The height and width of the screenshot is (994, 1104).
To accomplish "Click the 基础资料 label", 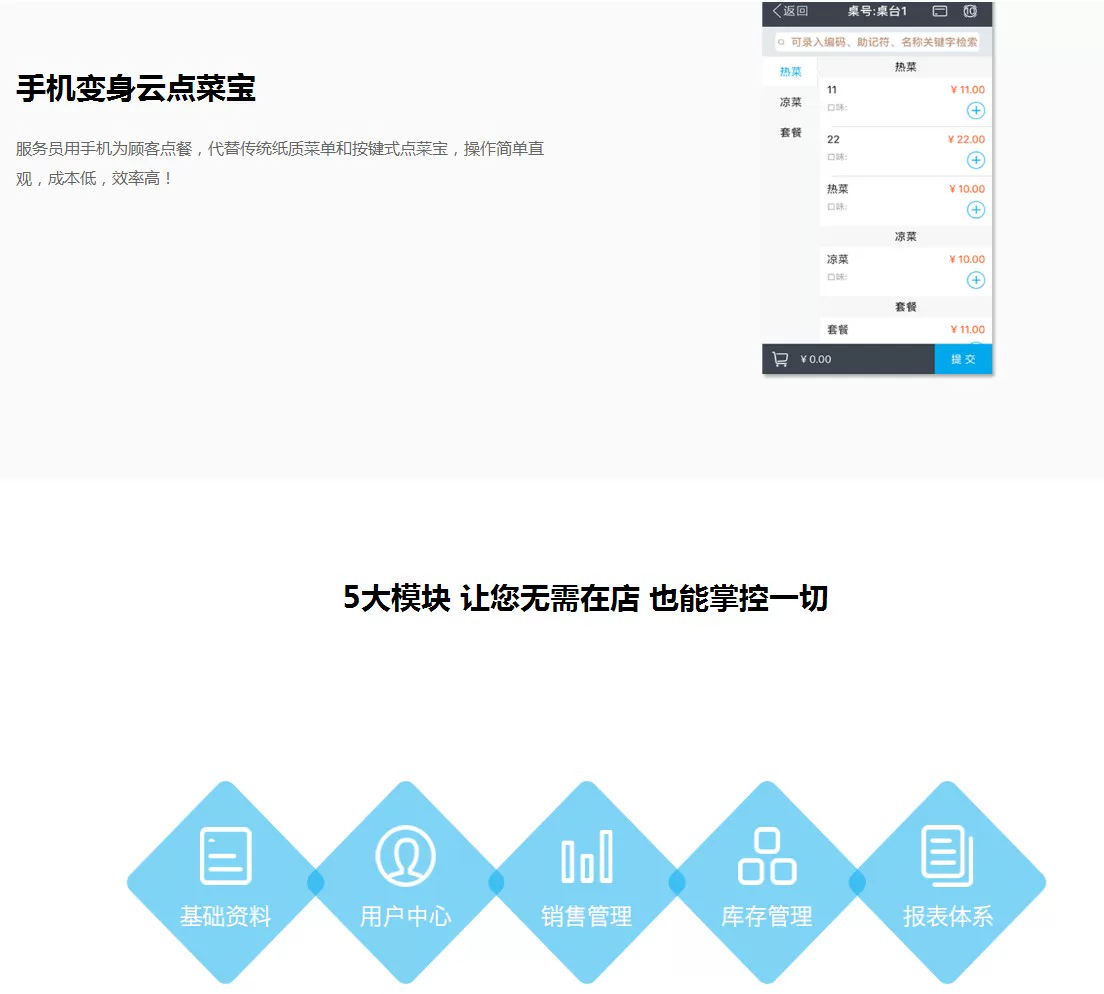I will pos(225,916).
